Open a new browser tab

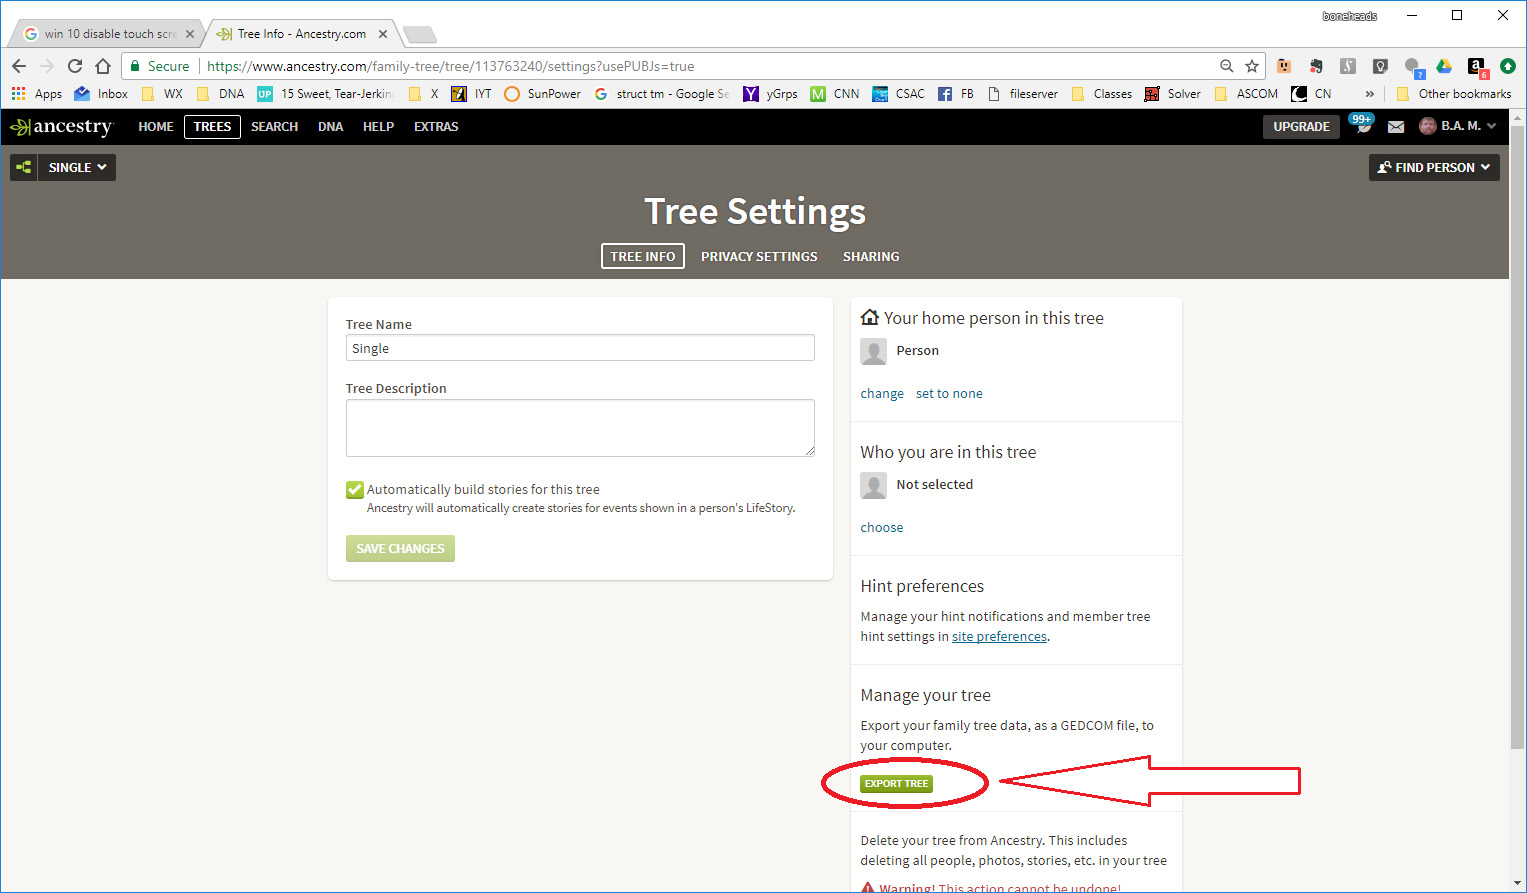420,35
